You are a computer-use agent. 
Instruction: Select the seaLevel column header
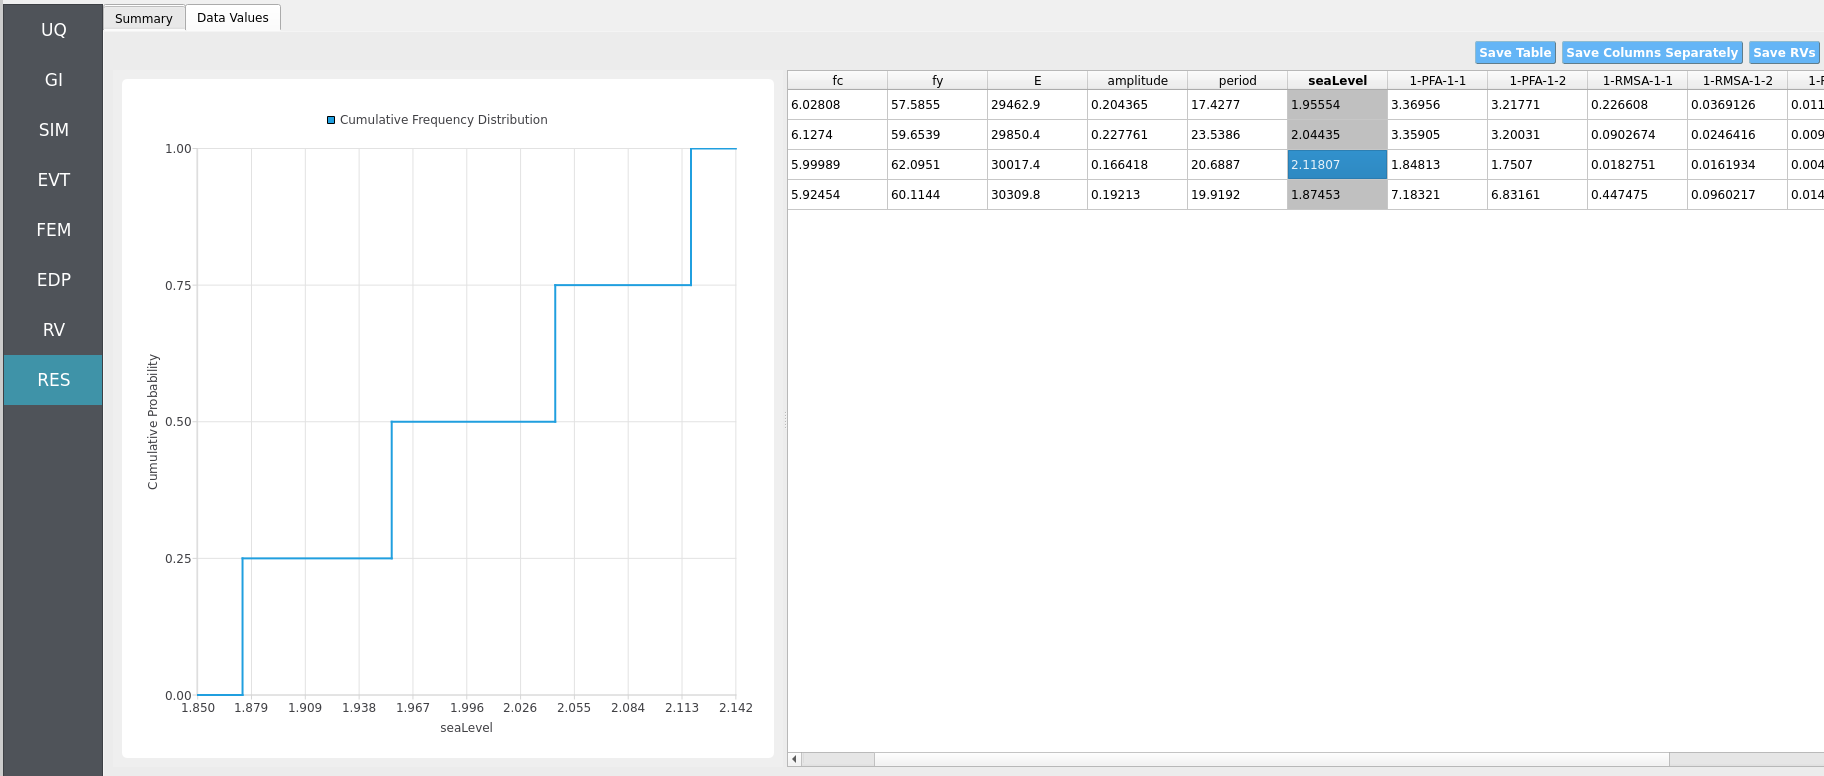pos(1337,80)
